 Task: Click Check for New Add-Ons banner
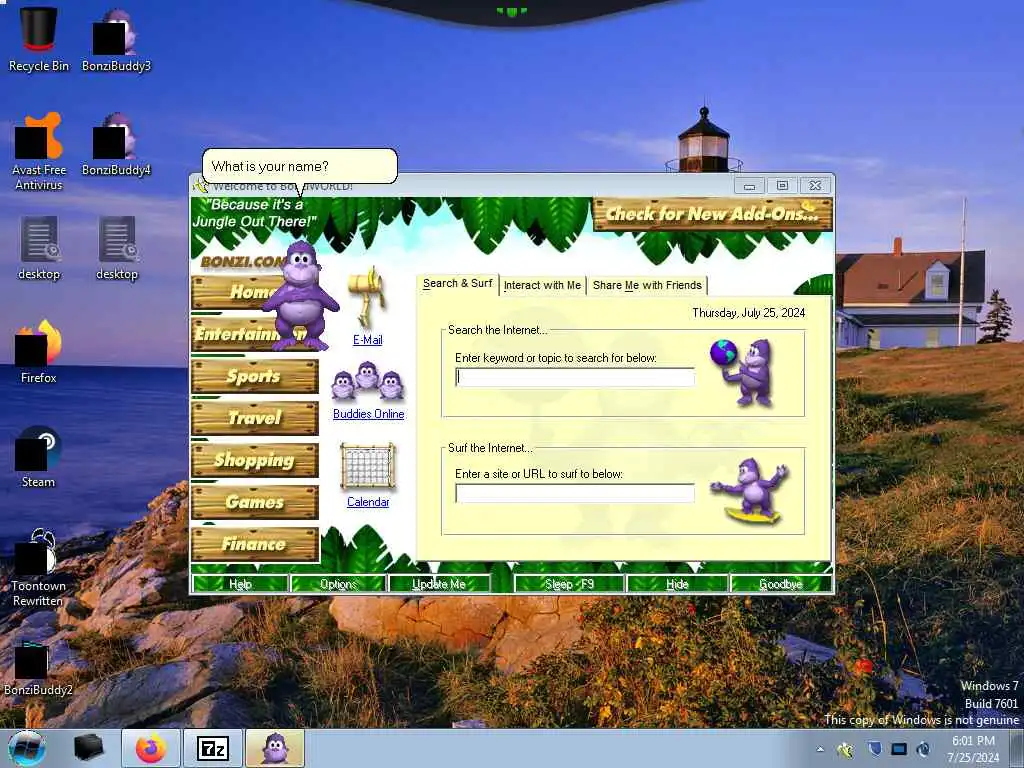pyautogui.click(x=712, y=214)
